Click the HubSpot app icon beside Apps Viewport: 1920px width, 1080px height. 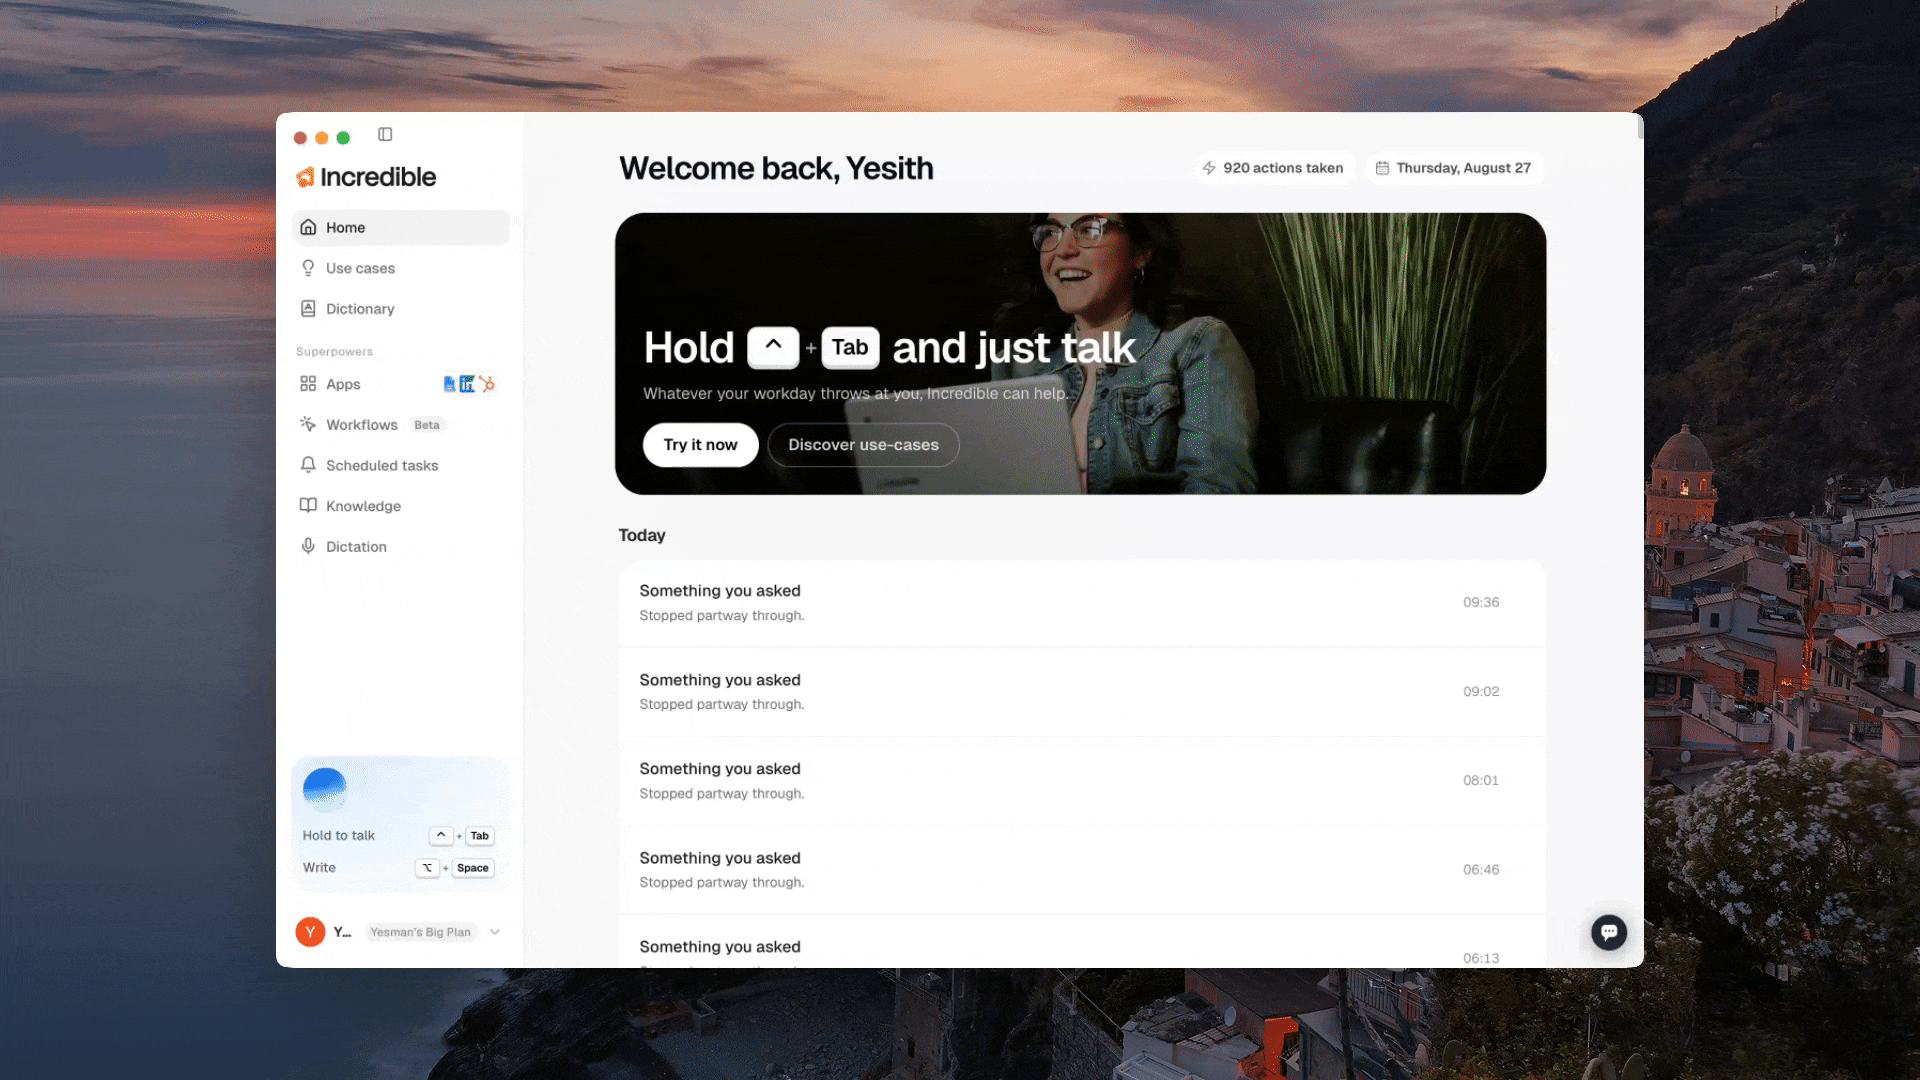tap(487, 384)
